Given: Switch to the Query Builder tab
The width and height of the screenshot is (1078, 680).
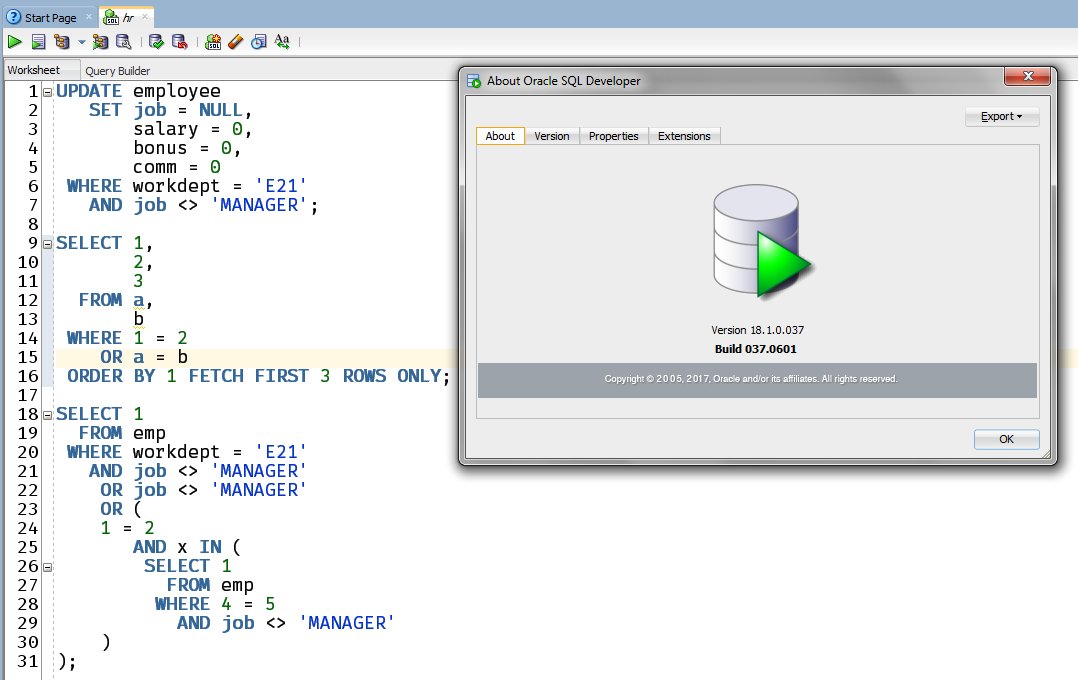Looking at the screenshot, I should (x=118, y=71).
